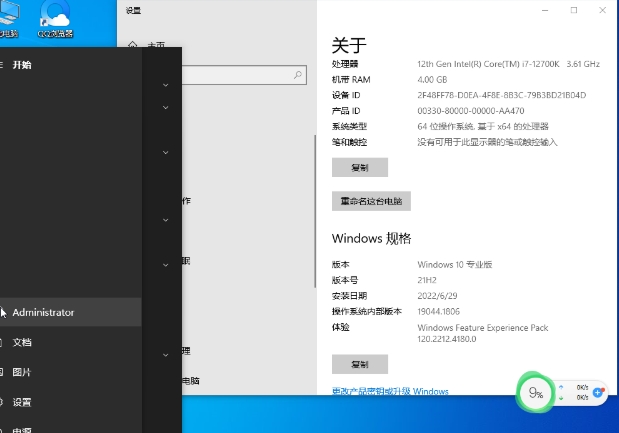
Task: Expand the topmost chevron in Start app list
Action: coord(165,85)
